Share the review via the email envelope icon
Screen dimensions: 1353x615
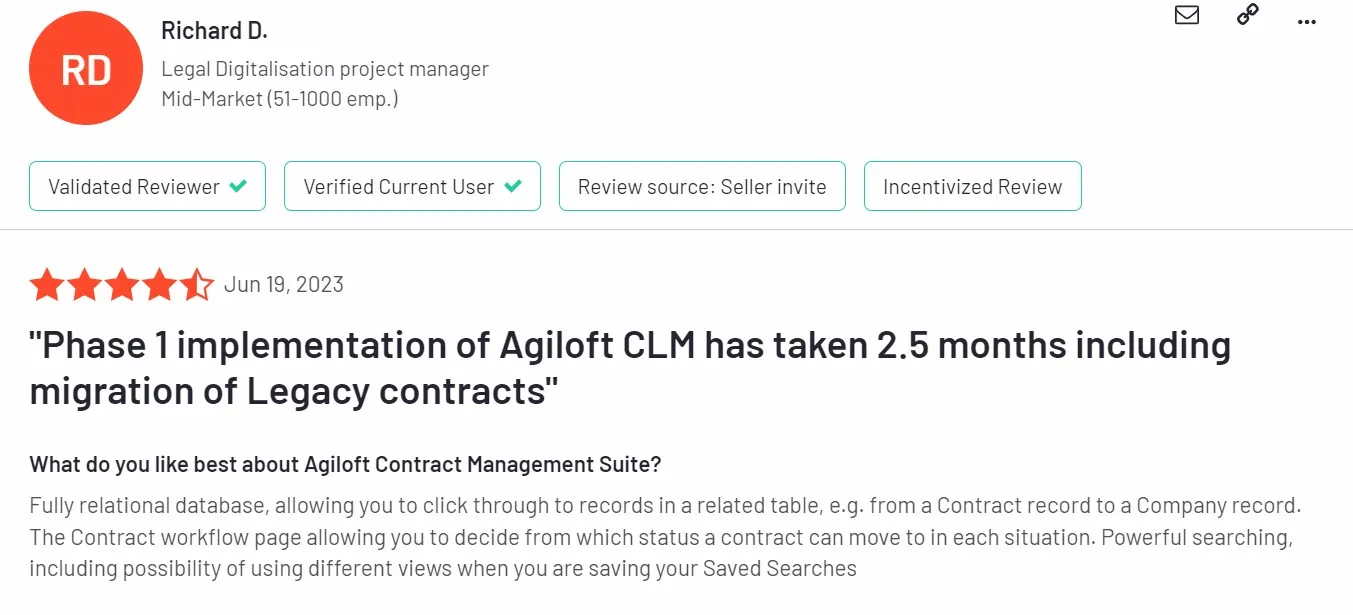1186,15
